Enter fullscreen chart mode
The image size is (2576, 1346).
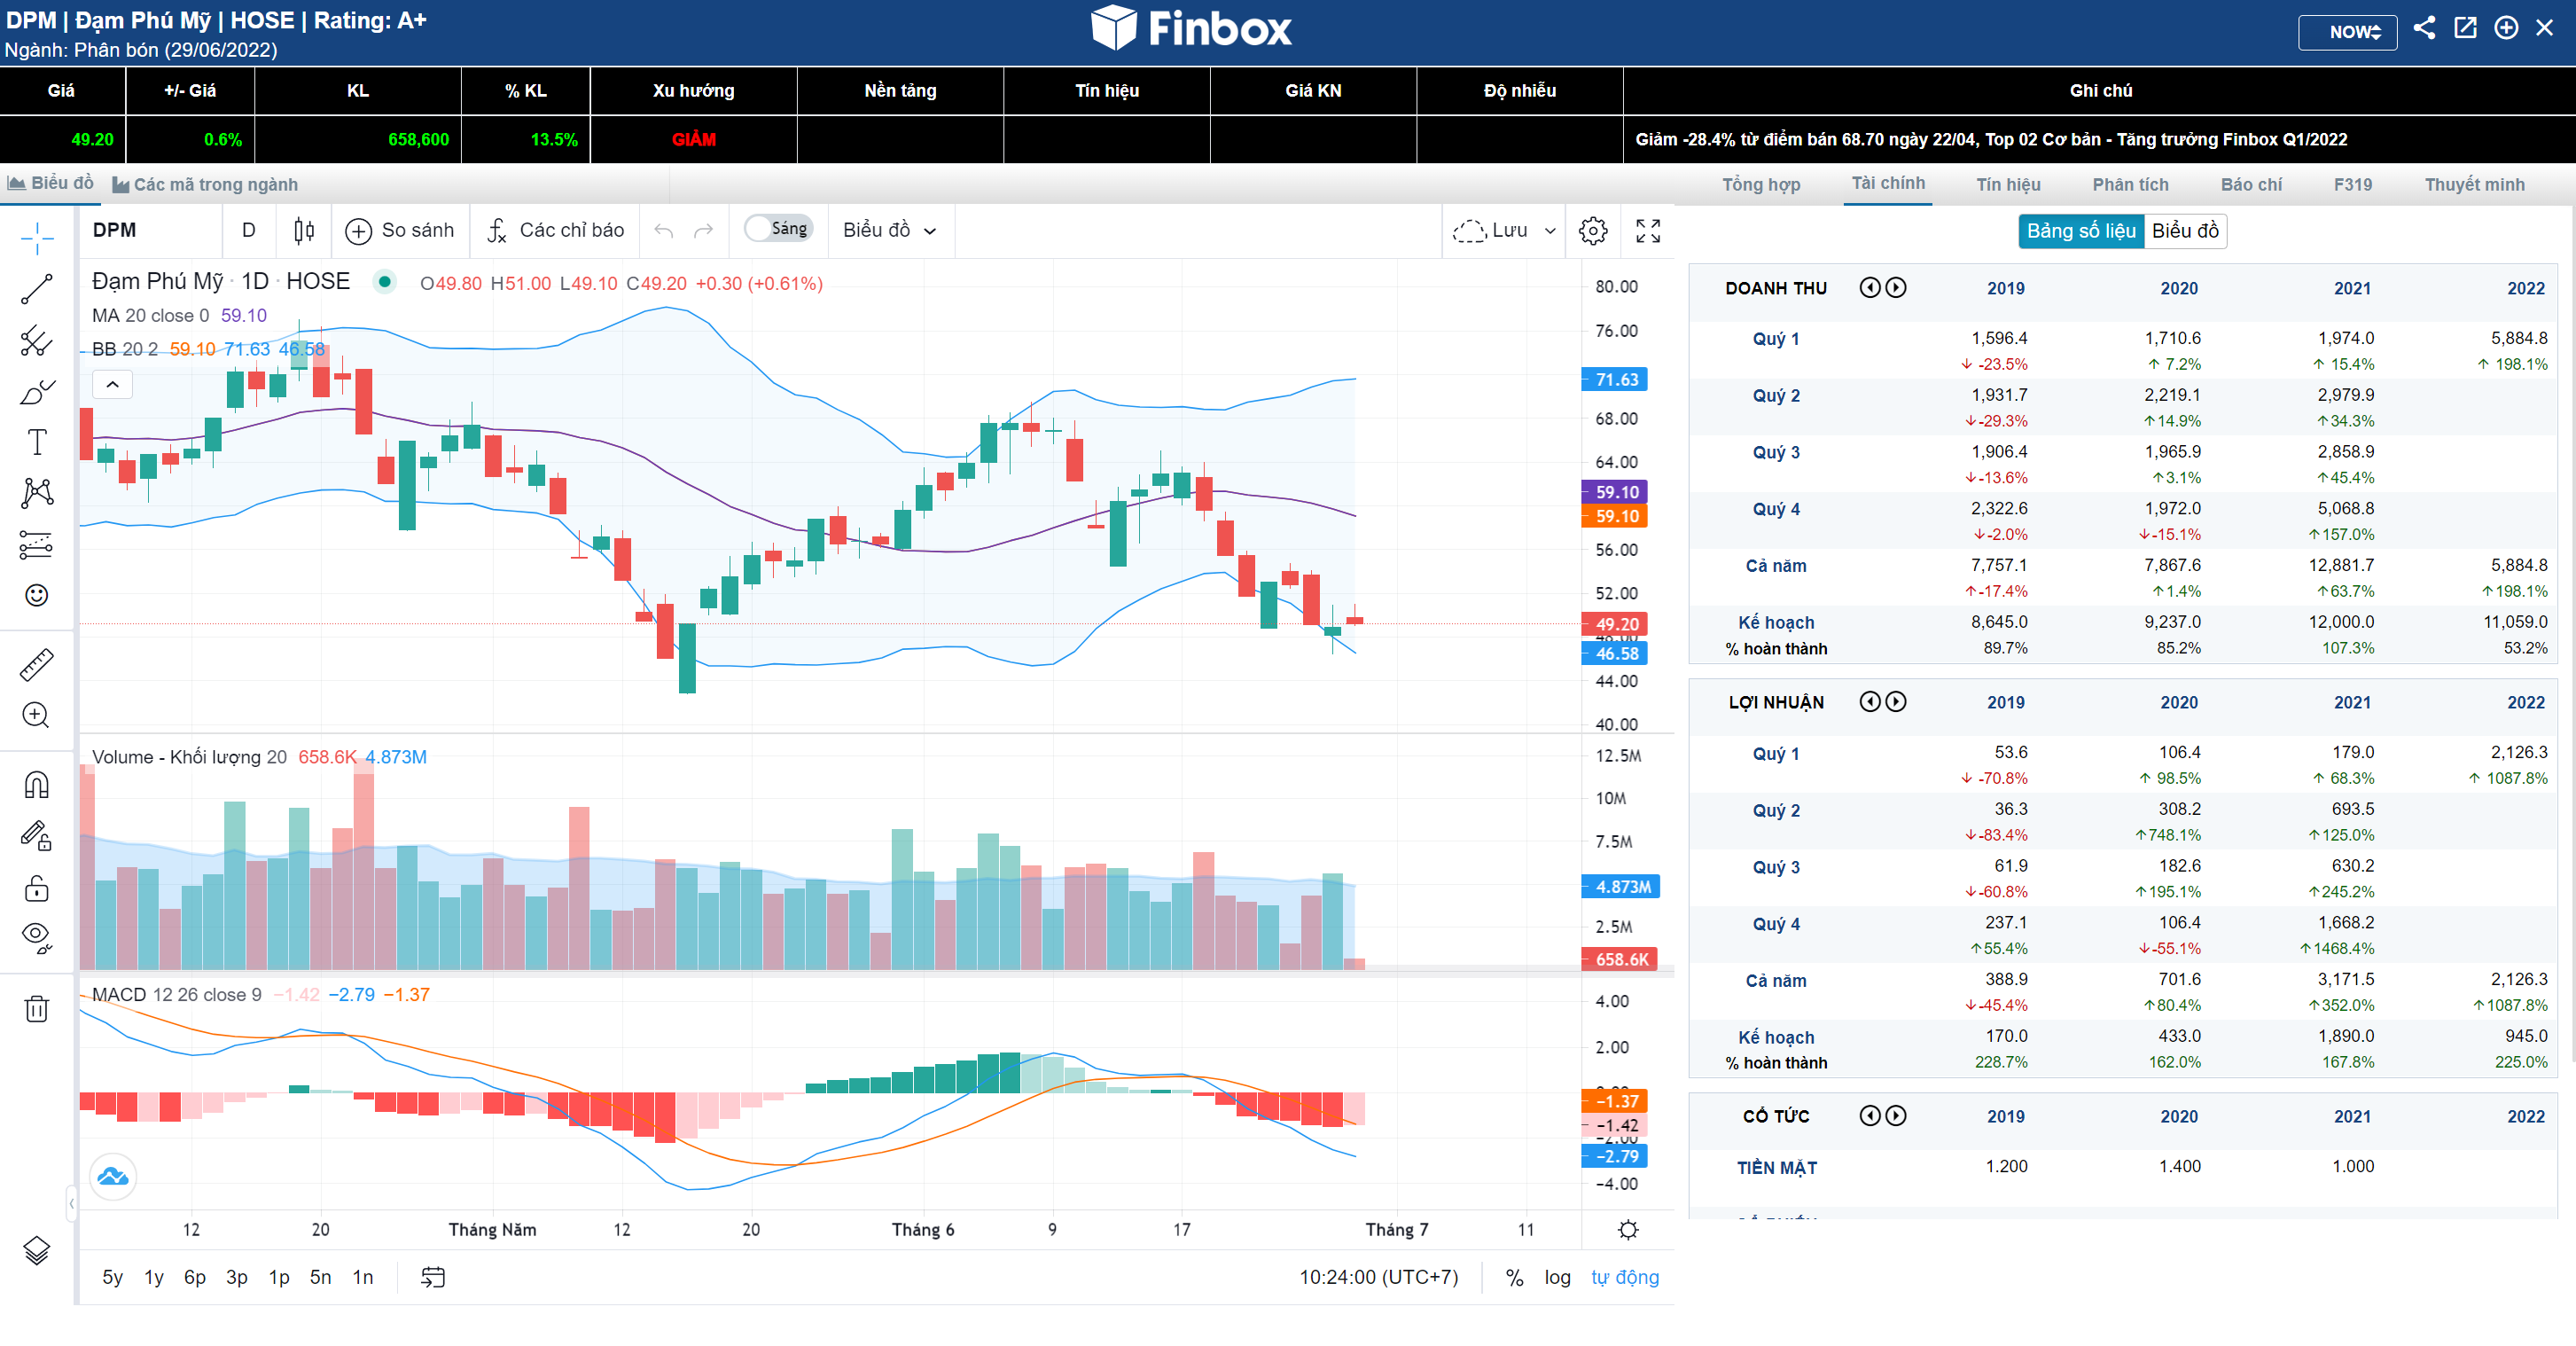(1648, 231)
